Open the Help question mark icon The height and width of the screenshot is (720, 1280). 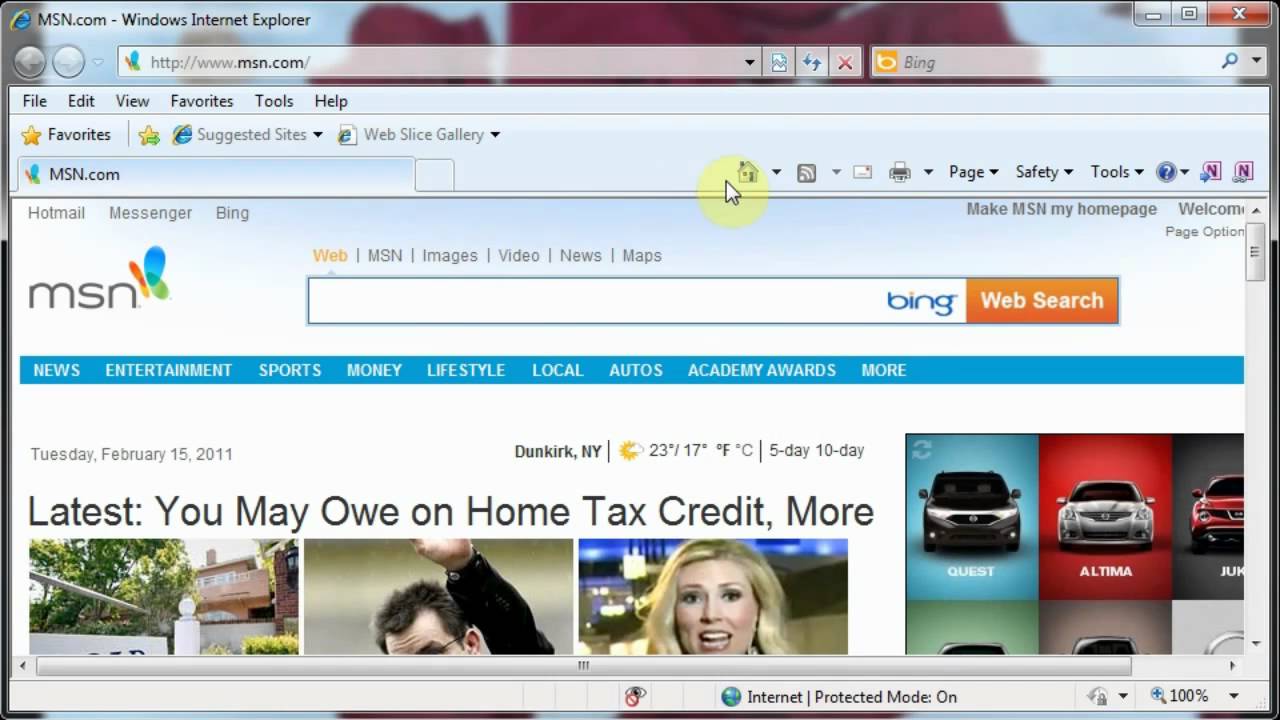[1166, 172]
